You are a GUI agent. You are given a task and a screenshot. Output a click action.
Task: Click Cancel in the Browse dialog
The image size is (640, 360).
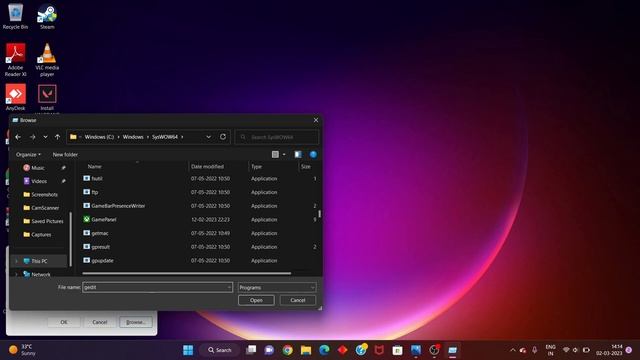tap(298, 300)
